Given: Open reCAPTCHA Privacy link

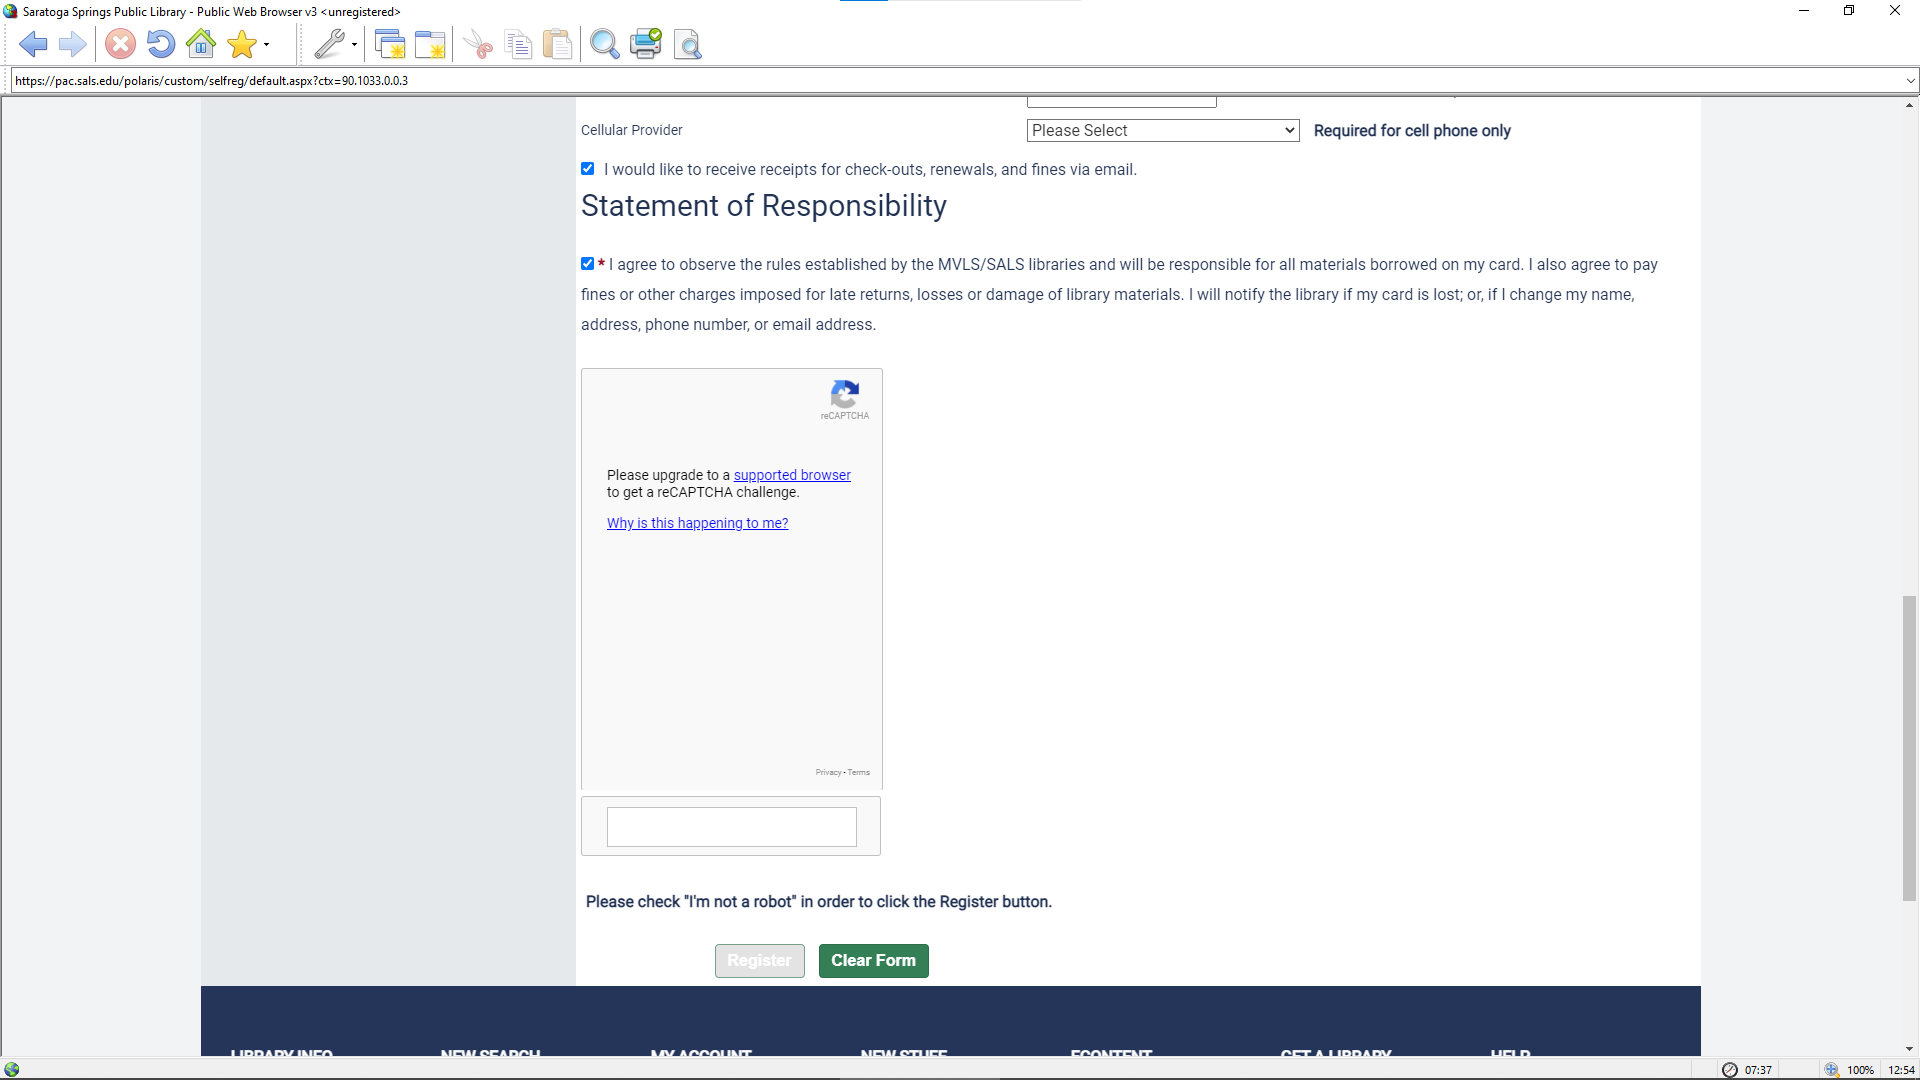Looking at the screenshot, I should click(828, 772).
